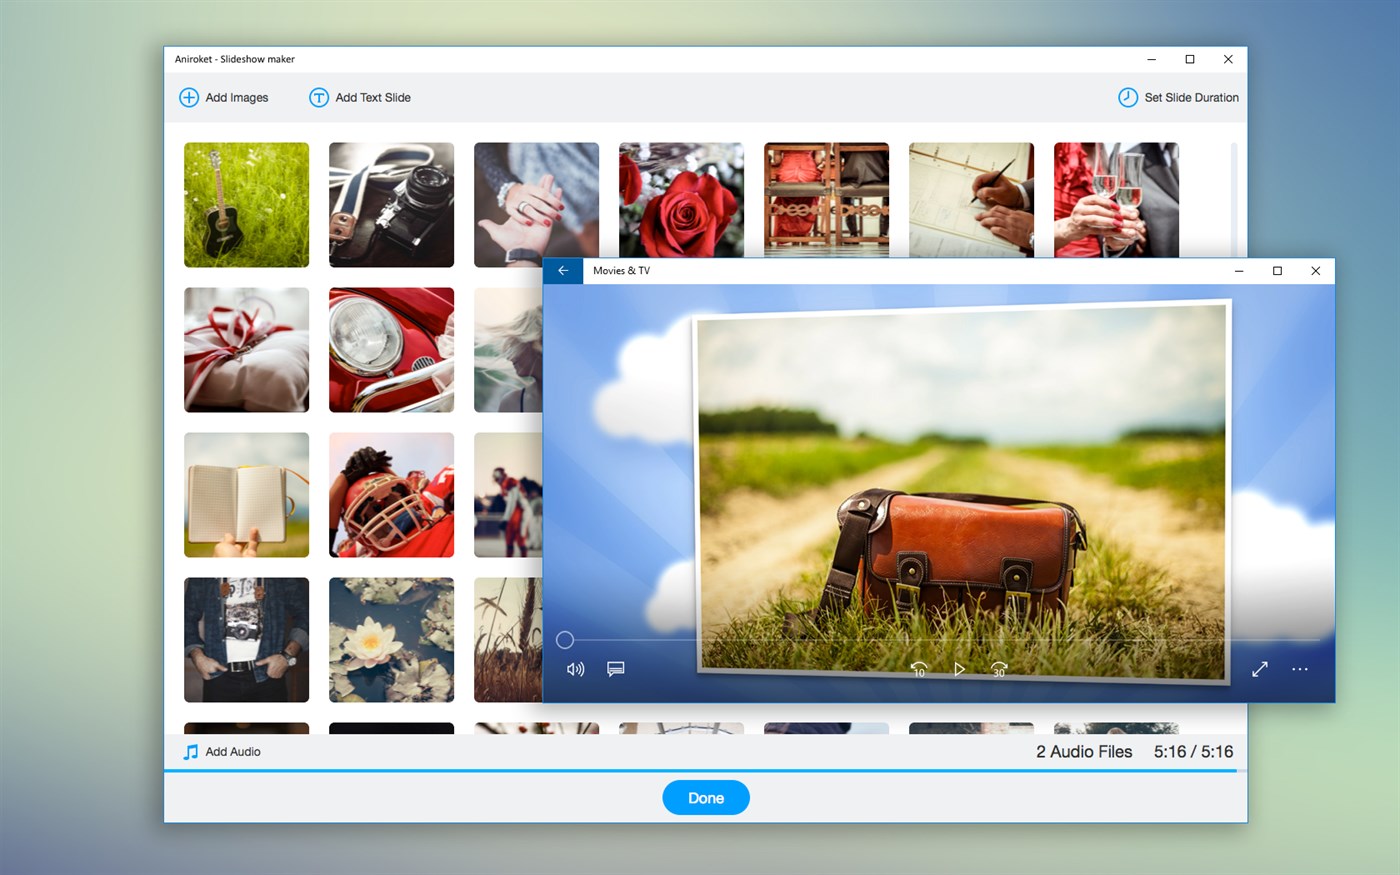Select the water lily thumbnail
The height and width of the screenshot is (875, 1400).
tap(391, 640)
